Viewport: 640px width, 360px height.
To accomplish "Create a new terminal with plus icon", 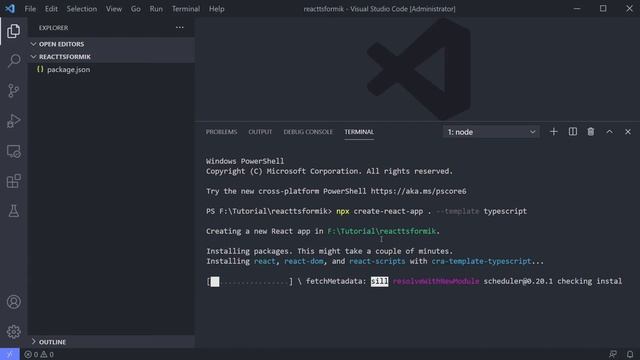I will coord(553,132).
